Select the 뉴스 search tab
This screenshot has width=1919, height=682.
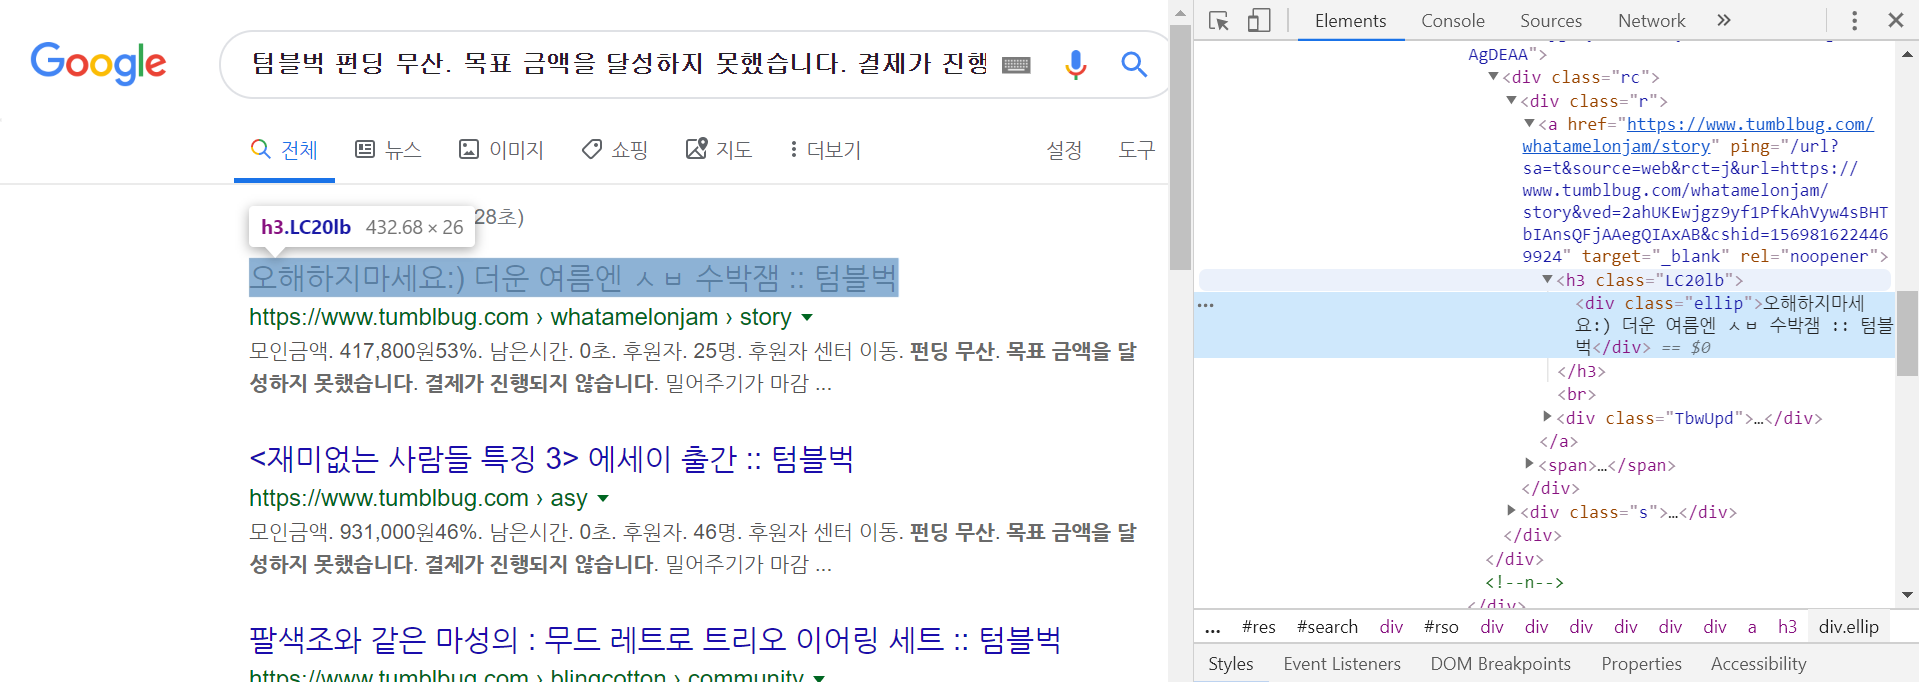tap(388, 150)
